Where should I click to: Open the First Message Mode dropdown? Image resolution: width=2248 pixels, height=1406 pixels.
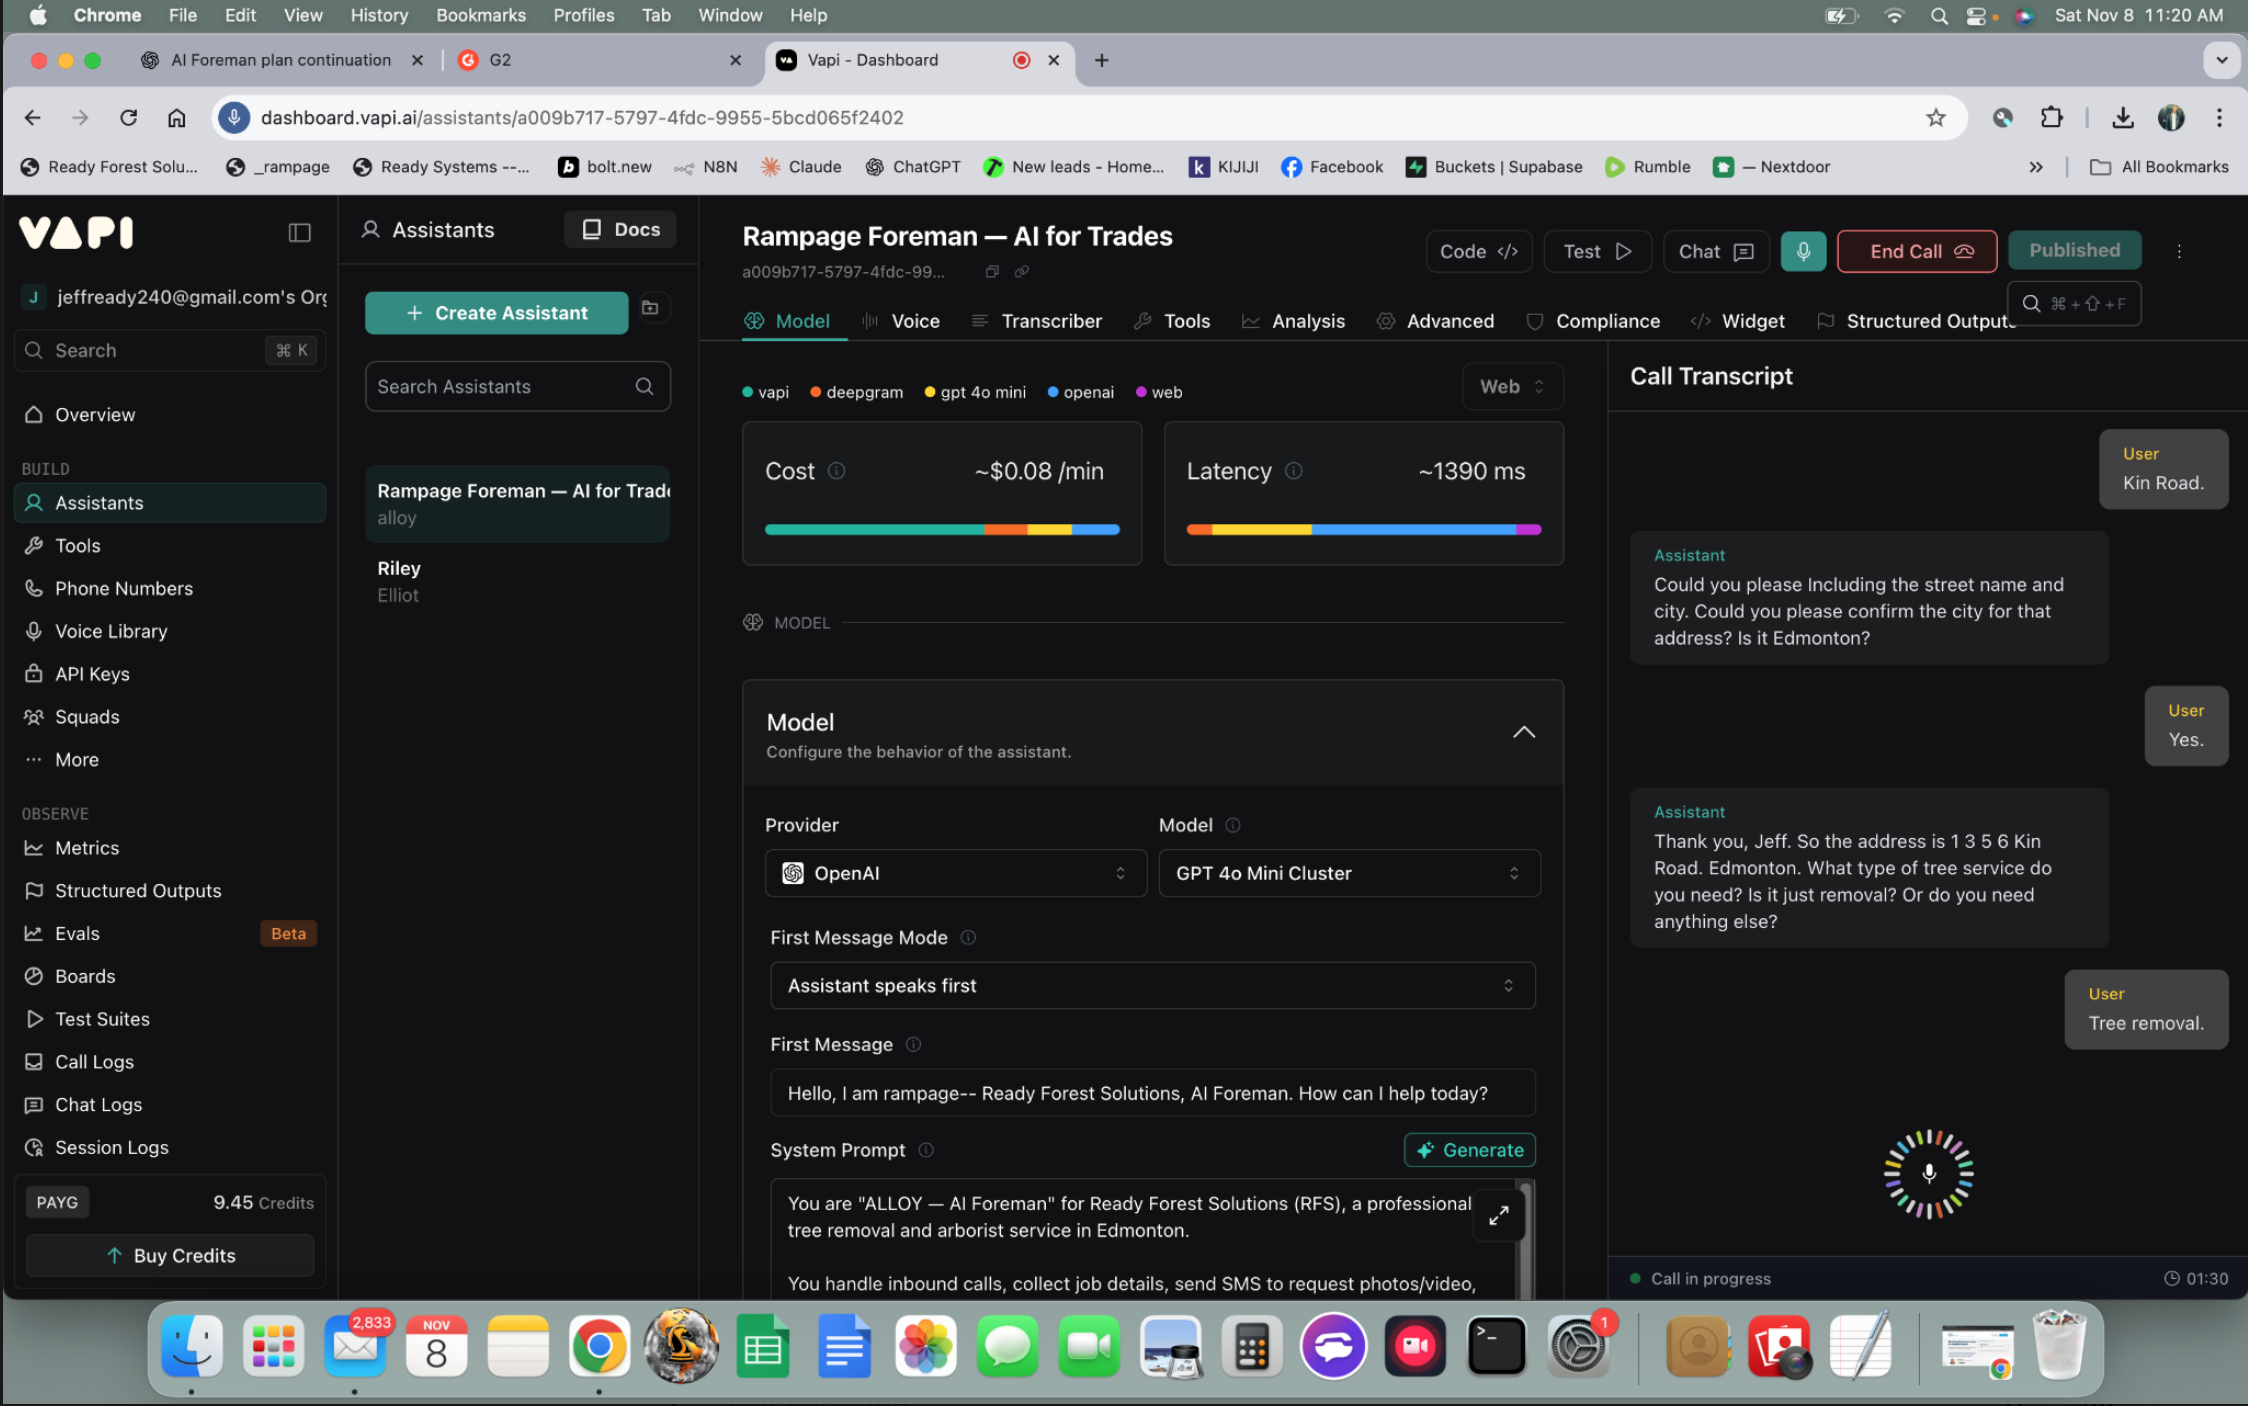[1152, 986]
